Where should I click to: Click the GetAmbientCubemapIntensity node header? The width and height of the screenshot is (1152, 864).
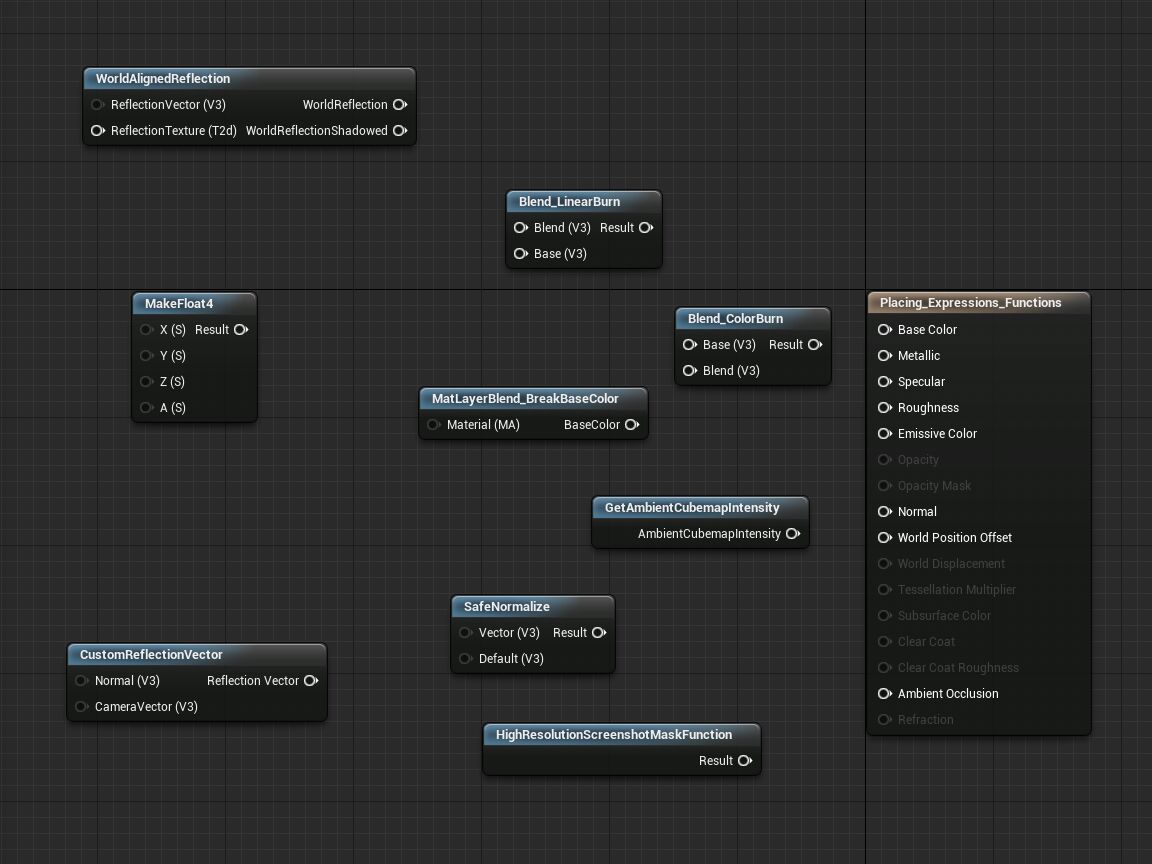pyautogui.click(x=691, y=507)
